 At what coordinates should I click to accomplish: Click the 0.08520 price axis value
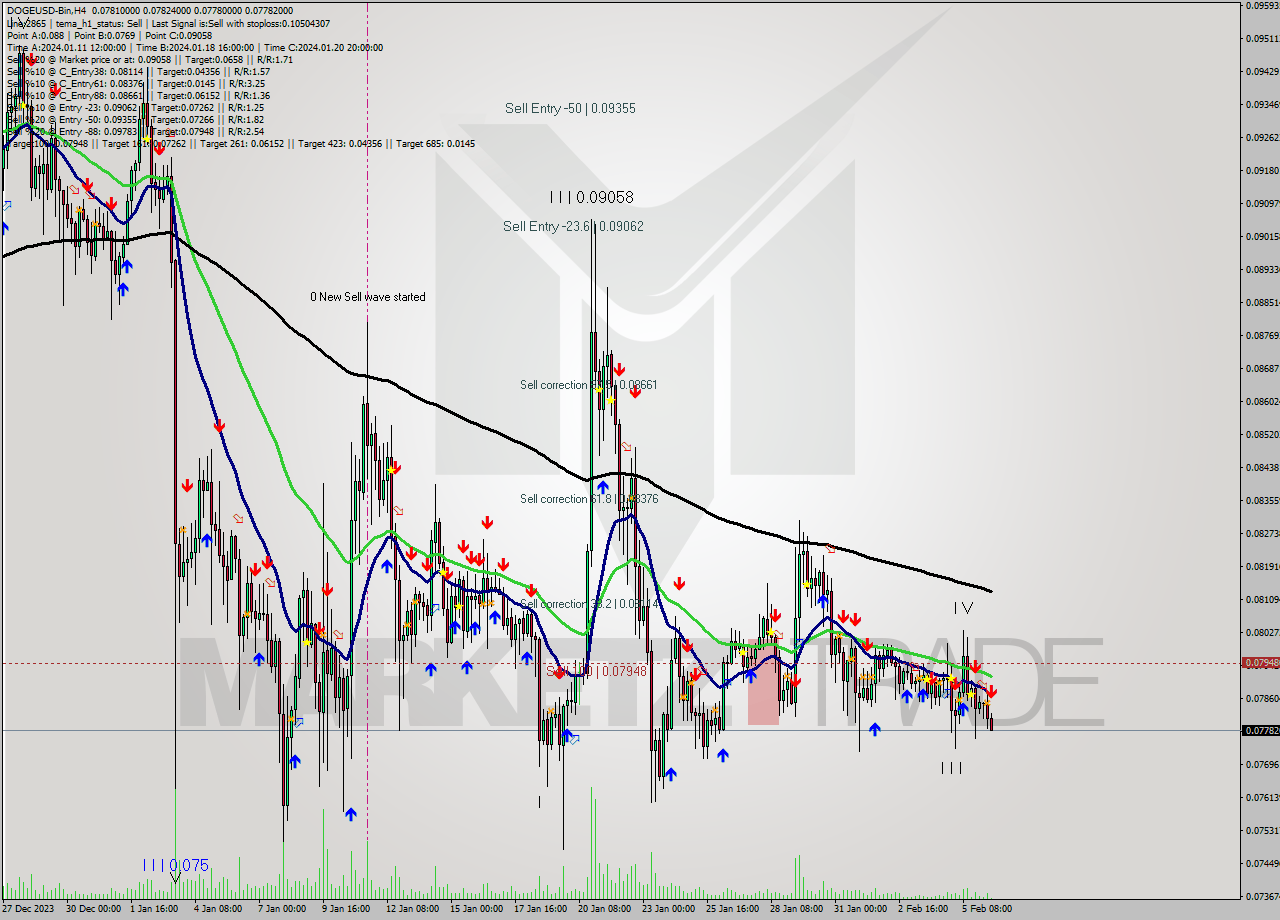1262,434
